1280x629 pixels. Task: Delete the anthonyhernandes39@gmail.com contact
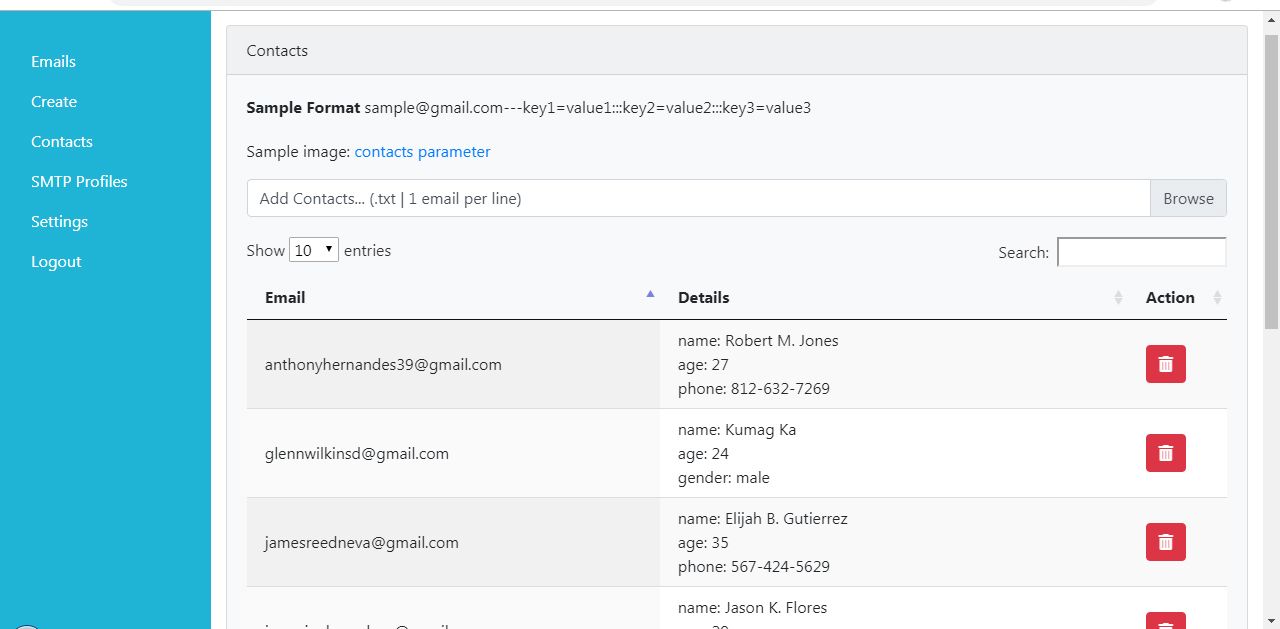click(x=1165, y=364)
